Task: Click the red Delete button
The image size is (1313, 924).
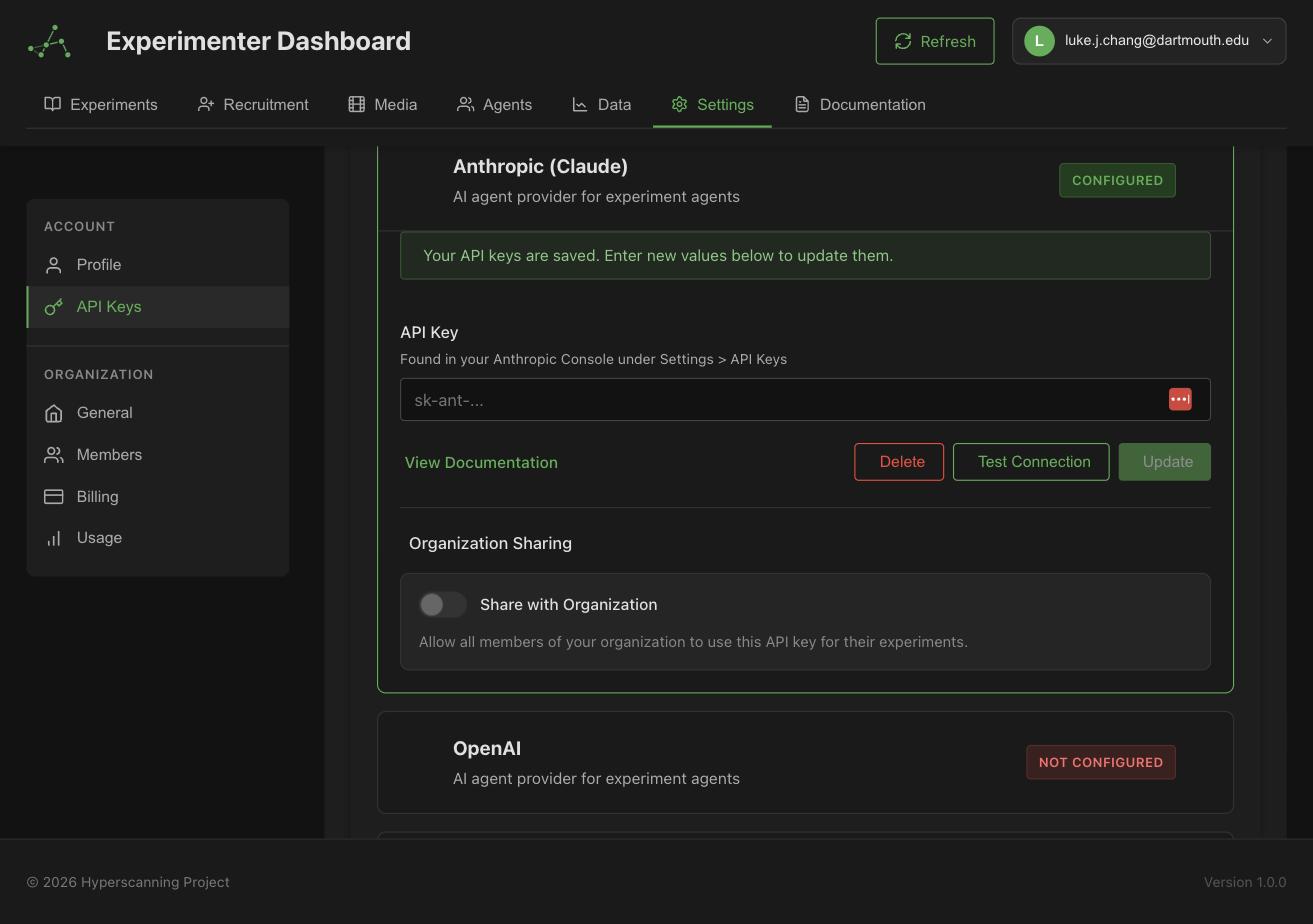Action: click(899, 462)
